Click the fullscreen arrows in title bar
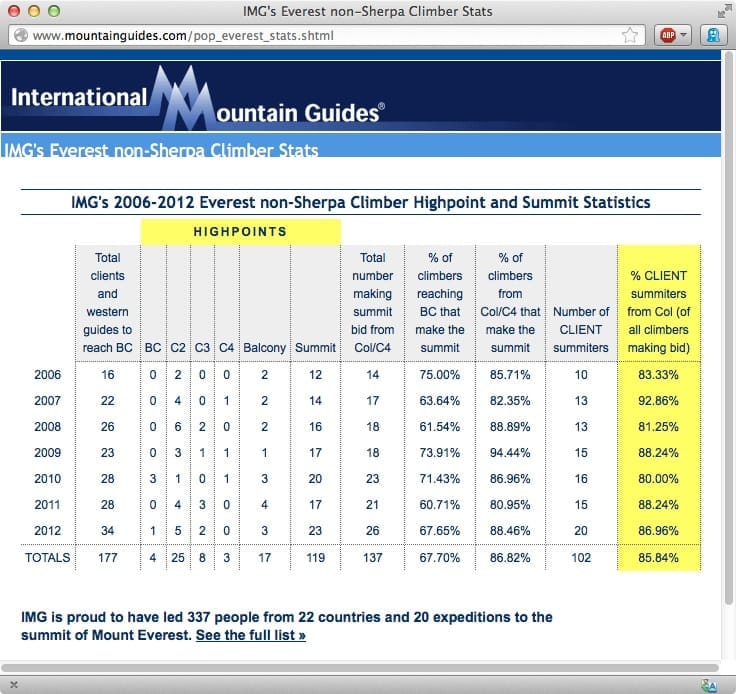736x694 pixels. [723, 12]
